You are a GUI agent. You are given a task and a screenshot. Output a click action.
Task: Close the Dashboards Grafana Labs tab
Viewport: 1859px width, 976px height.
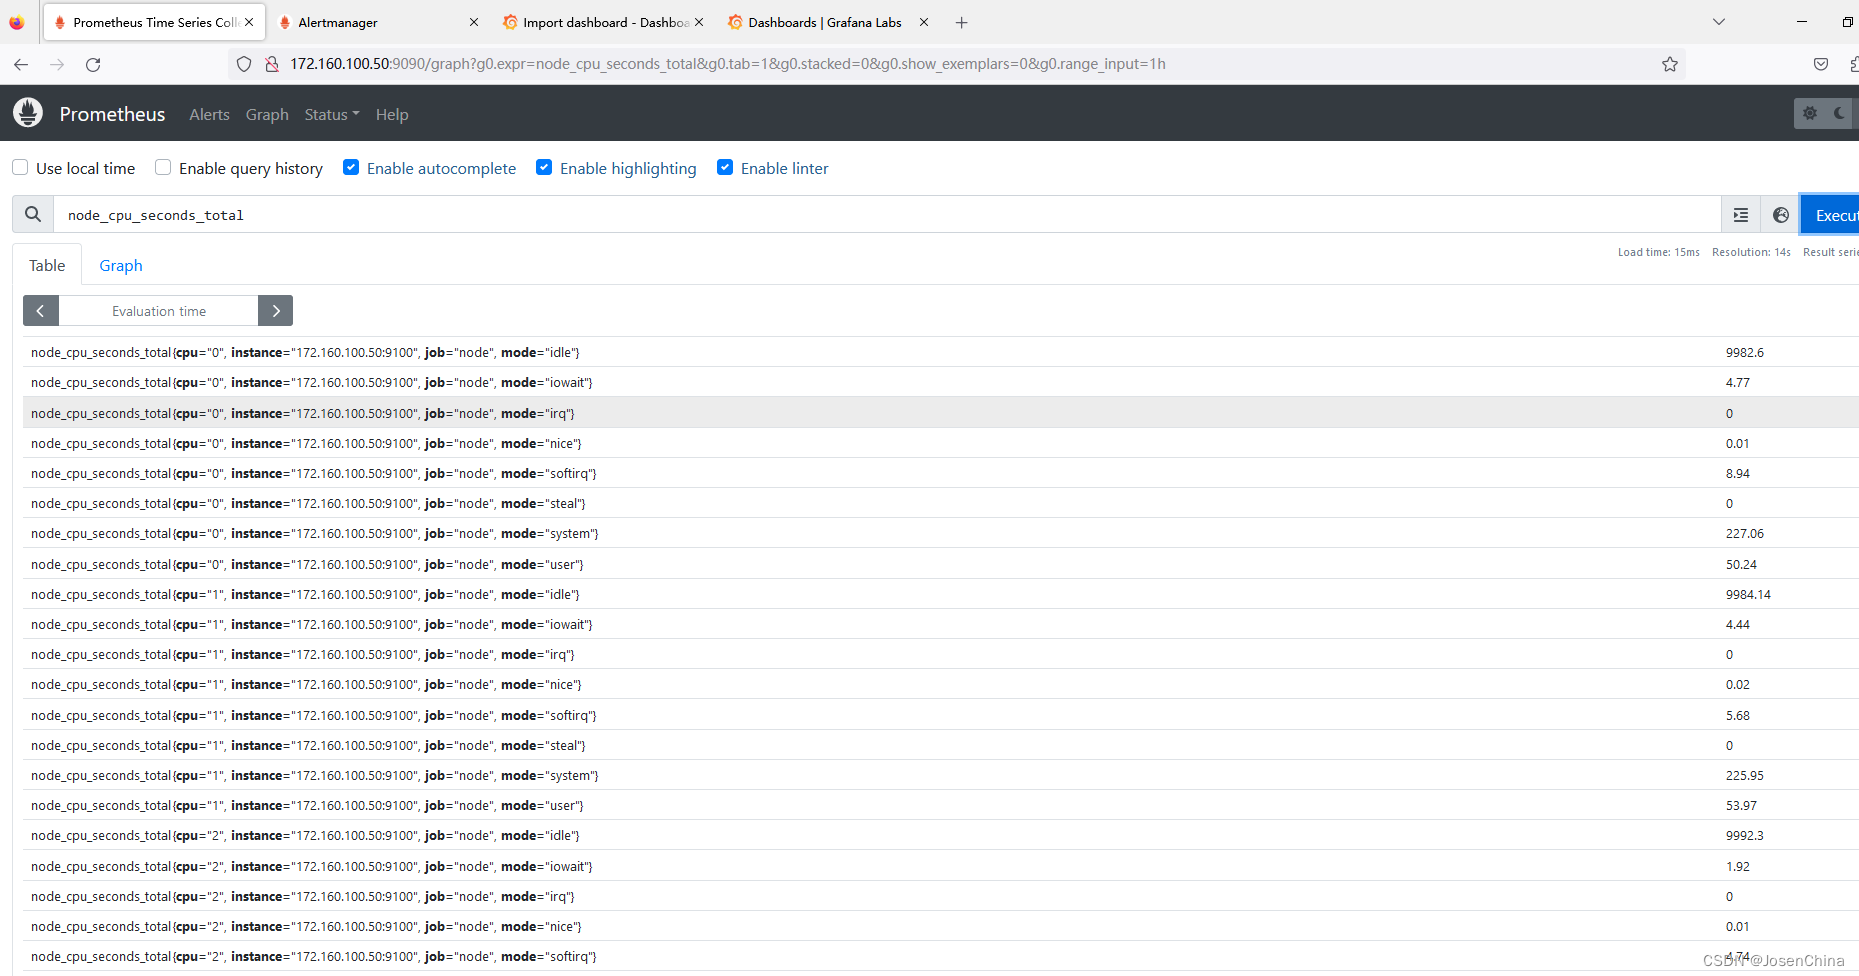[x=924, y=22]
